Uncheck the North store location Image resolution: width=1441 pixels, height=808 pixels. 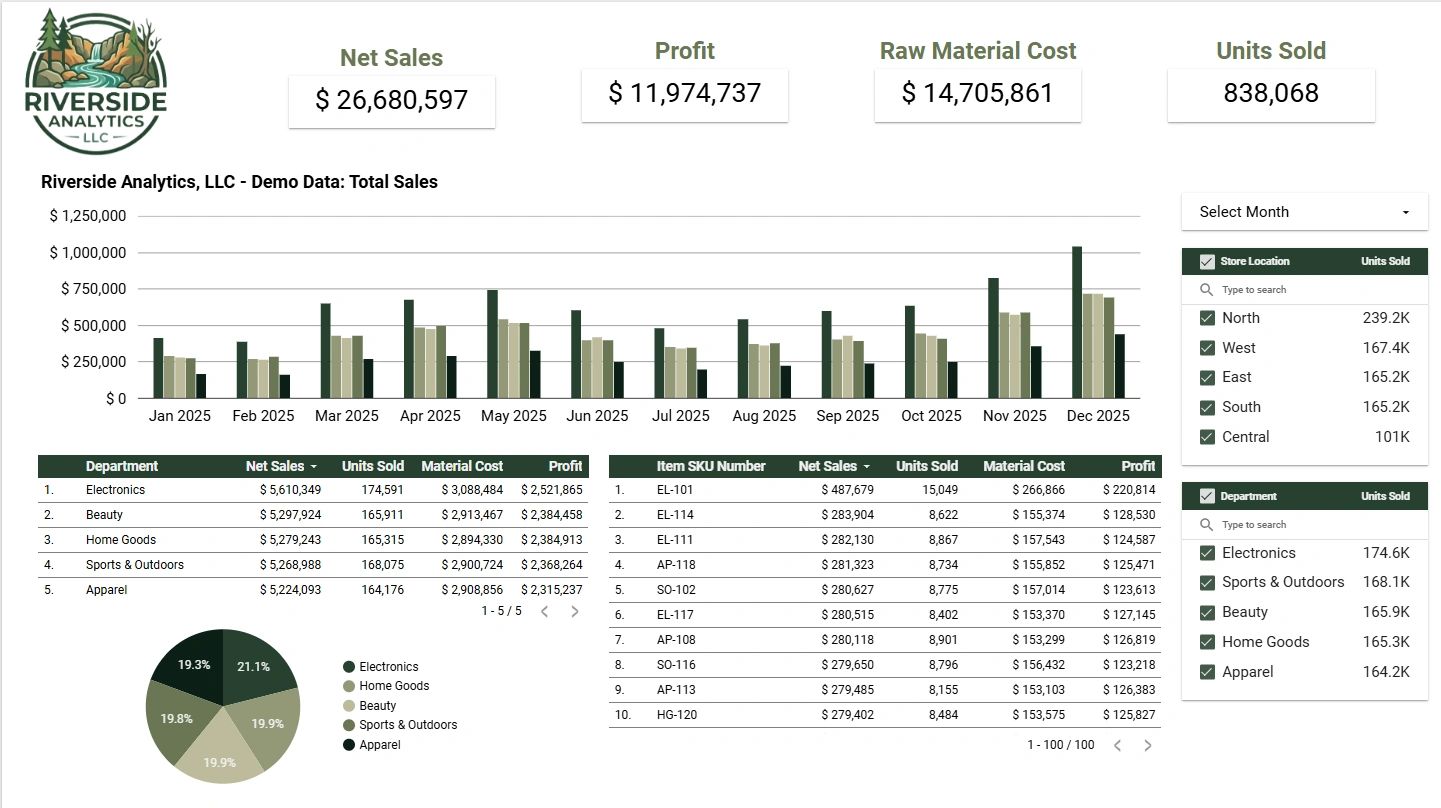(x=1207, y=318)
